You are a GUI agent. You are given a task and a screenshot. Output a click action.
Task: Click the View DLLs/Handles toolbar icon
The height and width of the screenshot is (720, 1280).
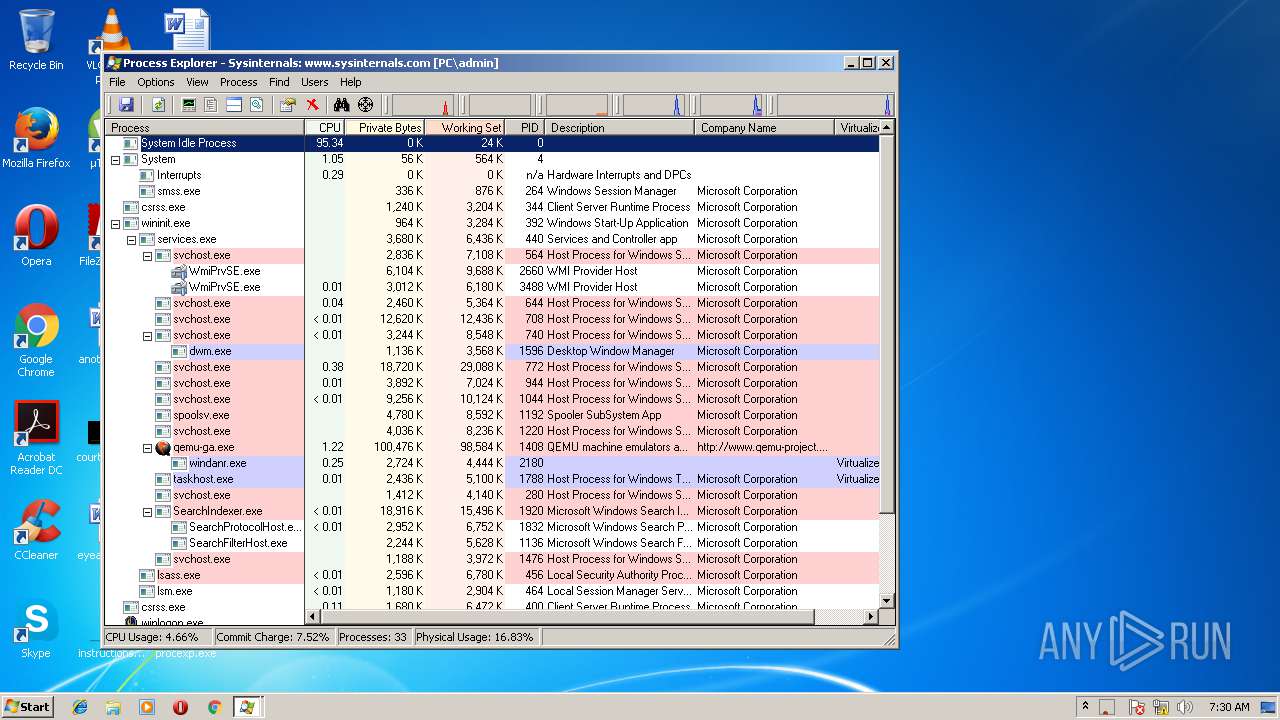tap(257, 105)
